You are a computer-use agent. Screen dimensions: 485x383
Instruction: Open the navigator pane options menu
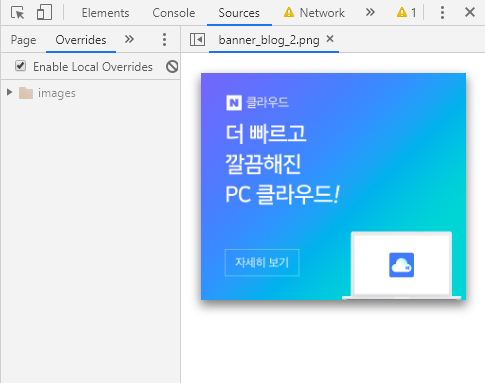[x=164, y=40]
